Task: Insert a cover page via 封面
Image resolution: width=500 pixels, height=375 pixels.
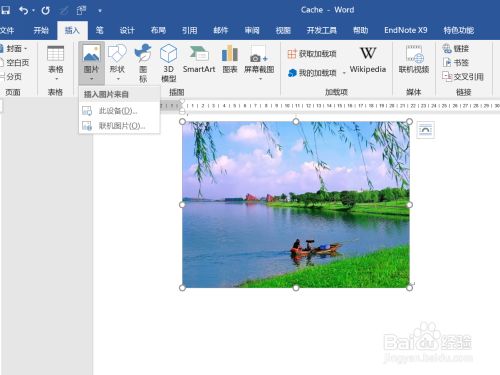Action: click(x=13, y=49)
